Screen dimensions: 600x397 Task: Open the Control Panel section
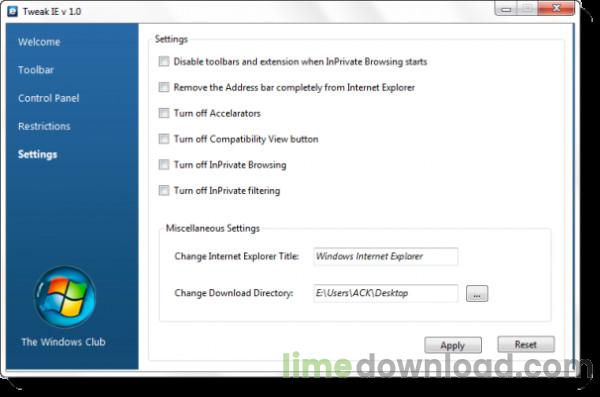pyautogui.click(x=49, y=98)
